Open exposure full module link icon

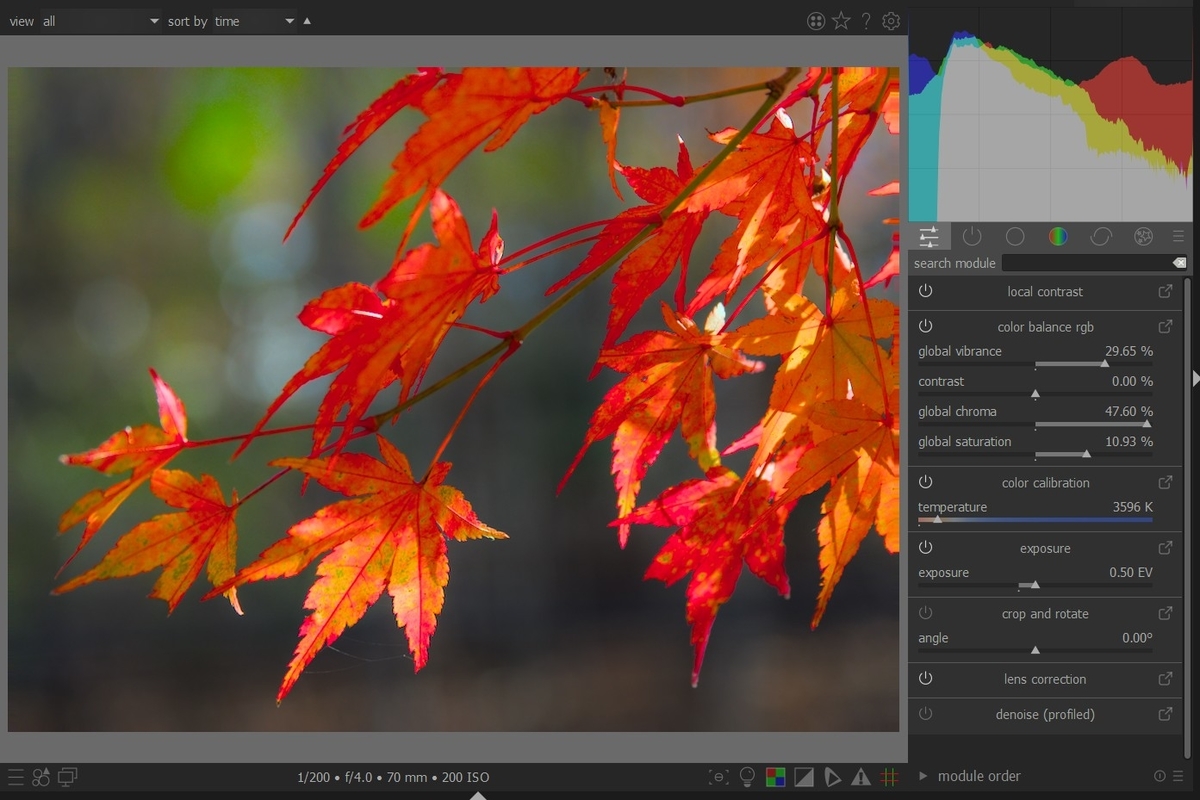tap(1165, 548)
